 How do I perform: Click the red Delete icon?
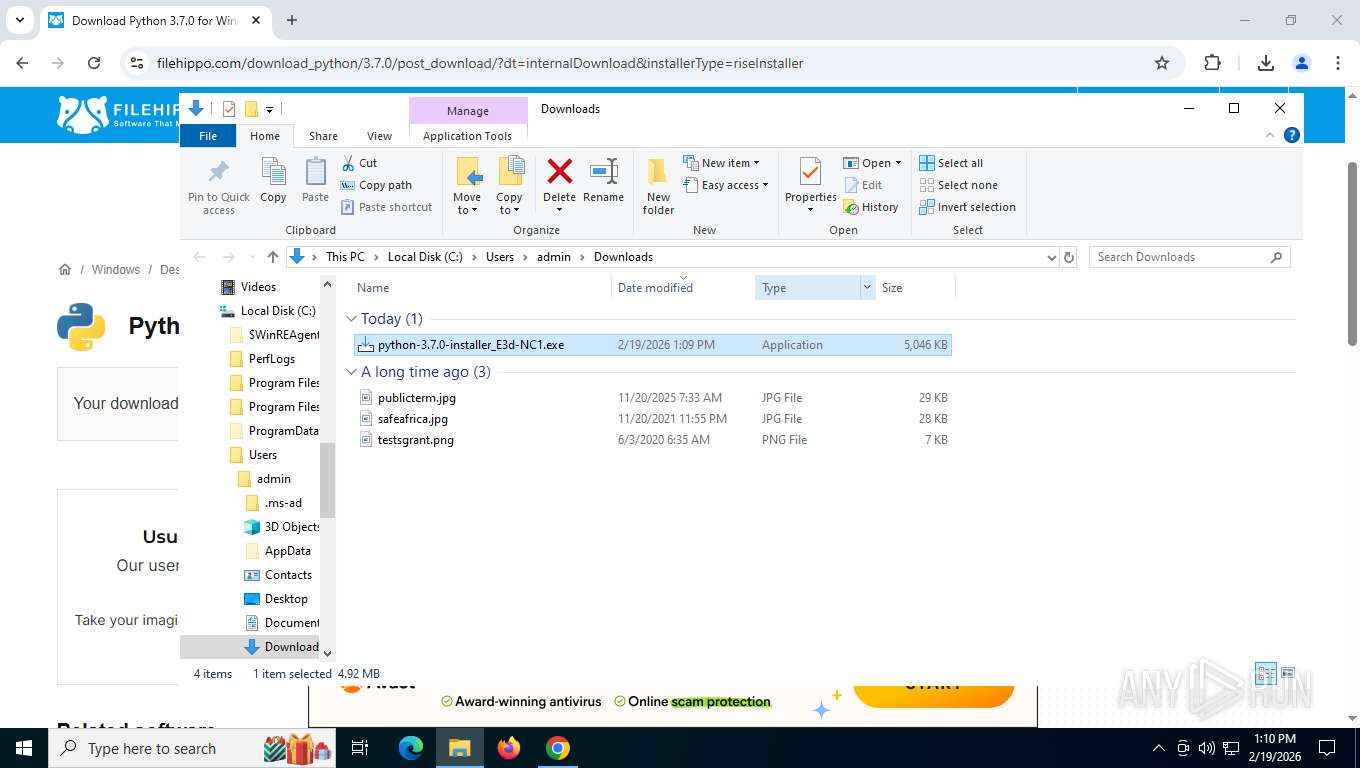point(560,171)
